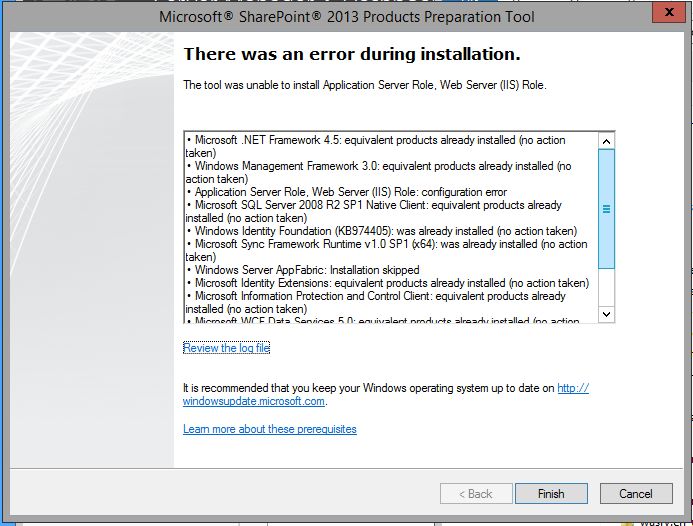Click the Cancel button
Image resolution: width=693 pixels, height=526 pixels.
tap(636, 493)
